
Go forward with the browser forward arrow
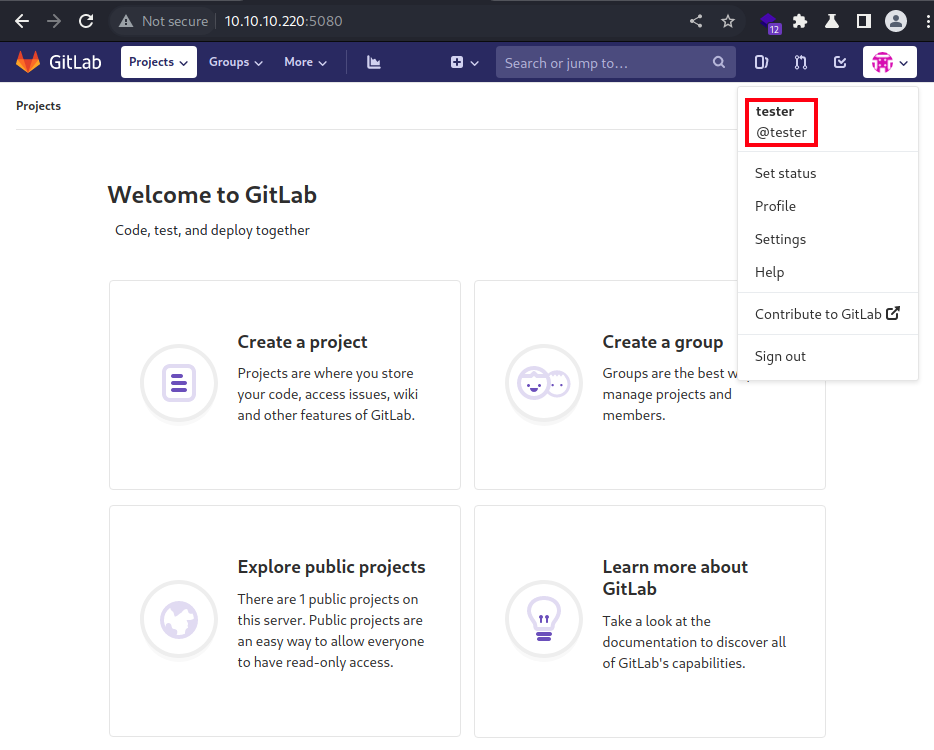tap(54, 21)
